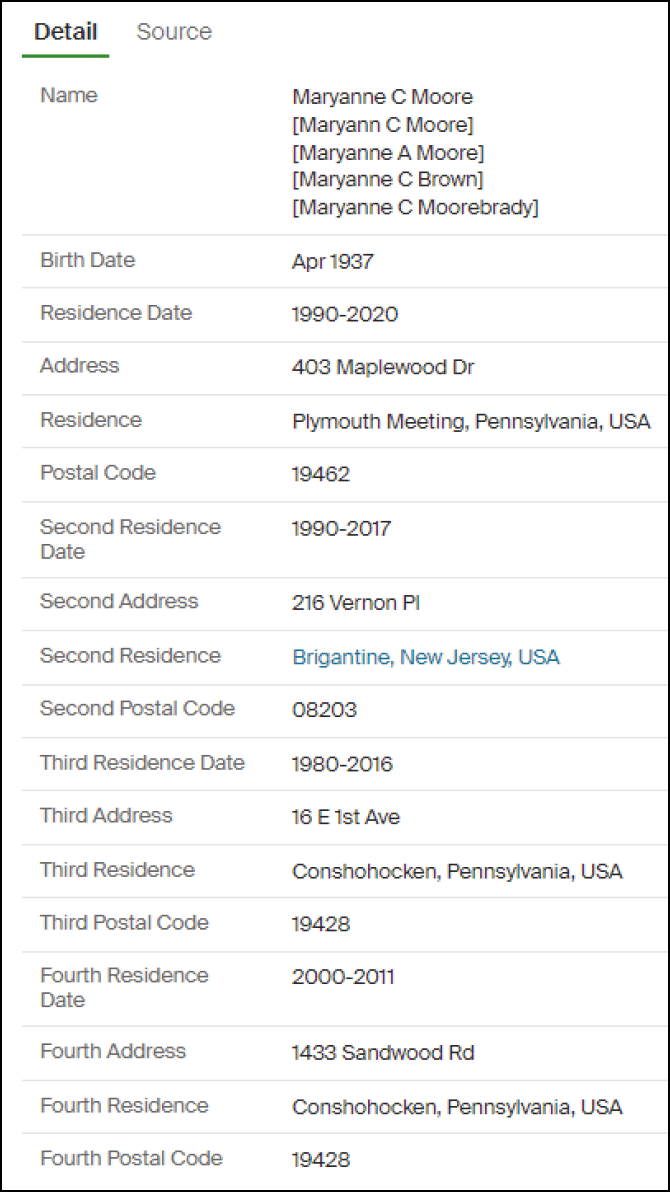This screenshot has width=670, height=1192.
Task: Click second residence date 1990-2017
Action: pyautogui.click(x=341, y=528)
